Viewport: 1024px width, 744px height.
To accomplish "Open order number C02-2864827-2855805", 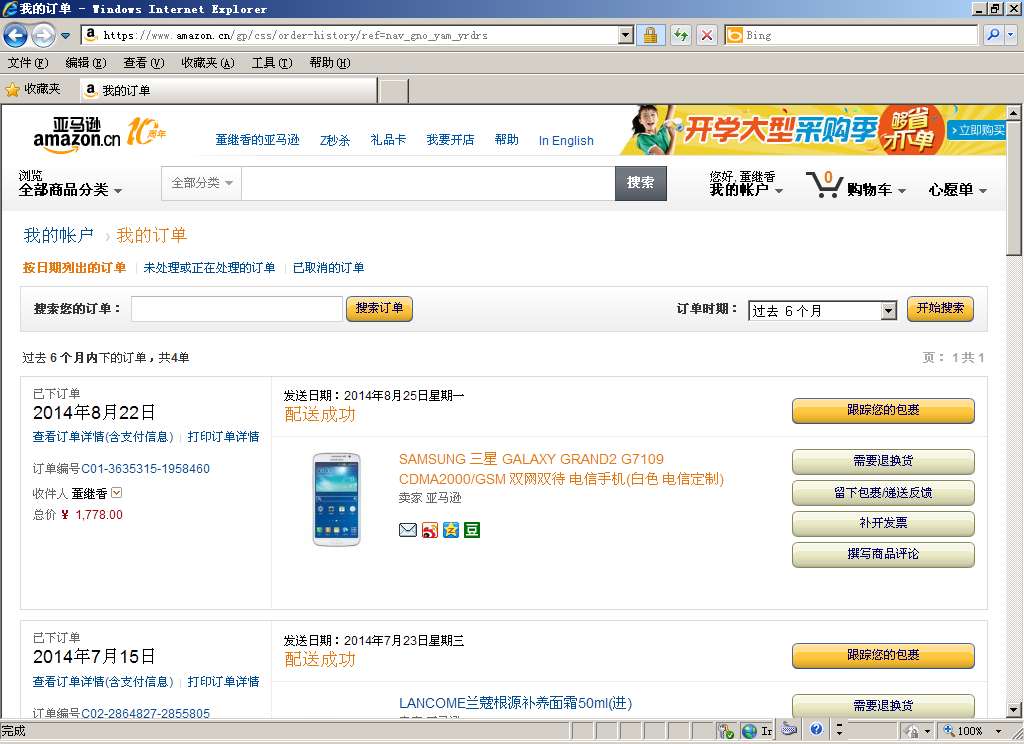I will [146, 713].
